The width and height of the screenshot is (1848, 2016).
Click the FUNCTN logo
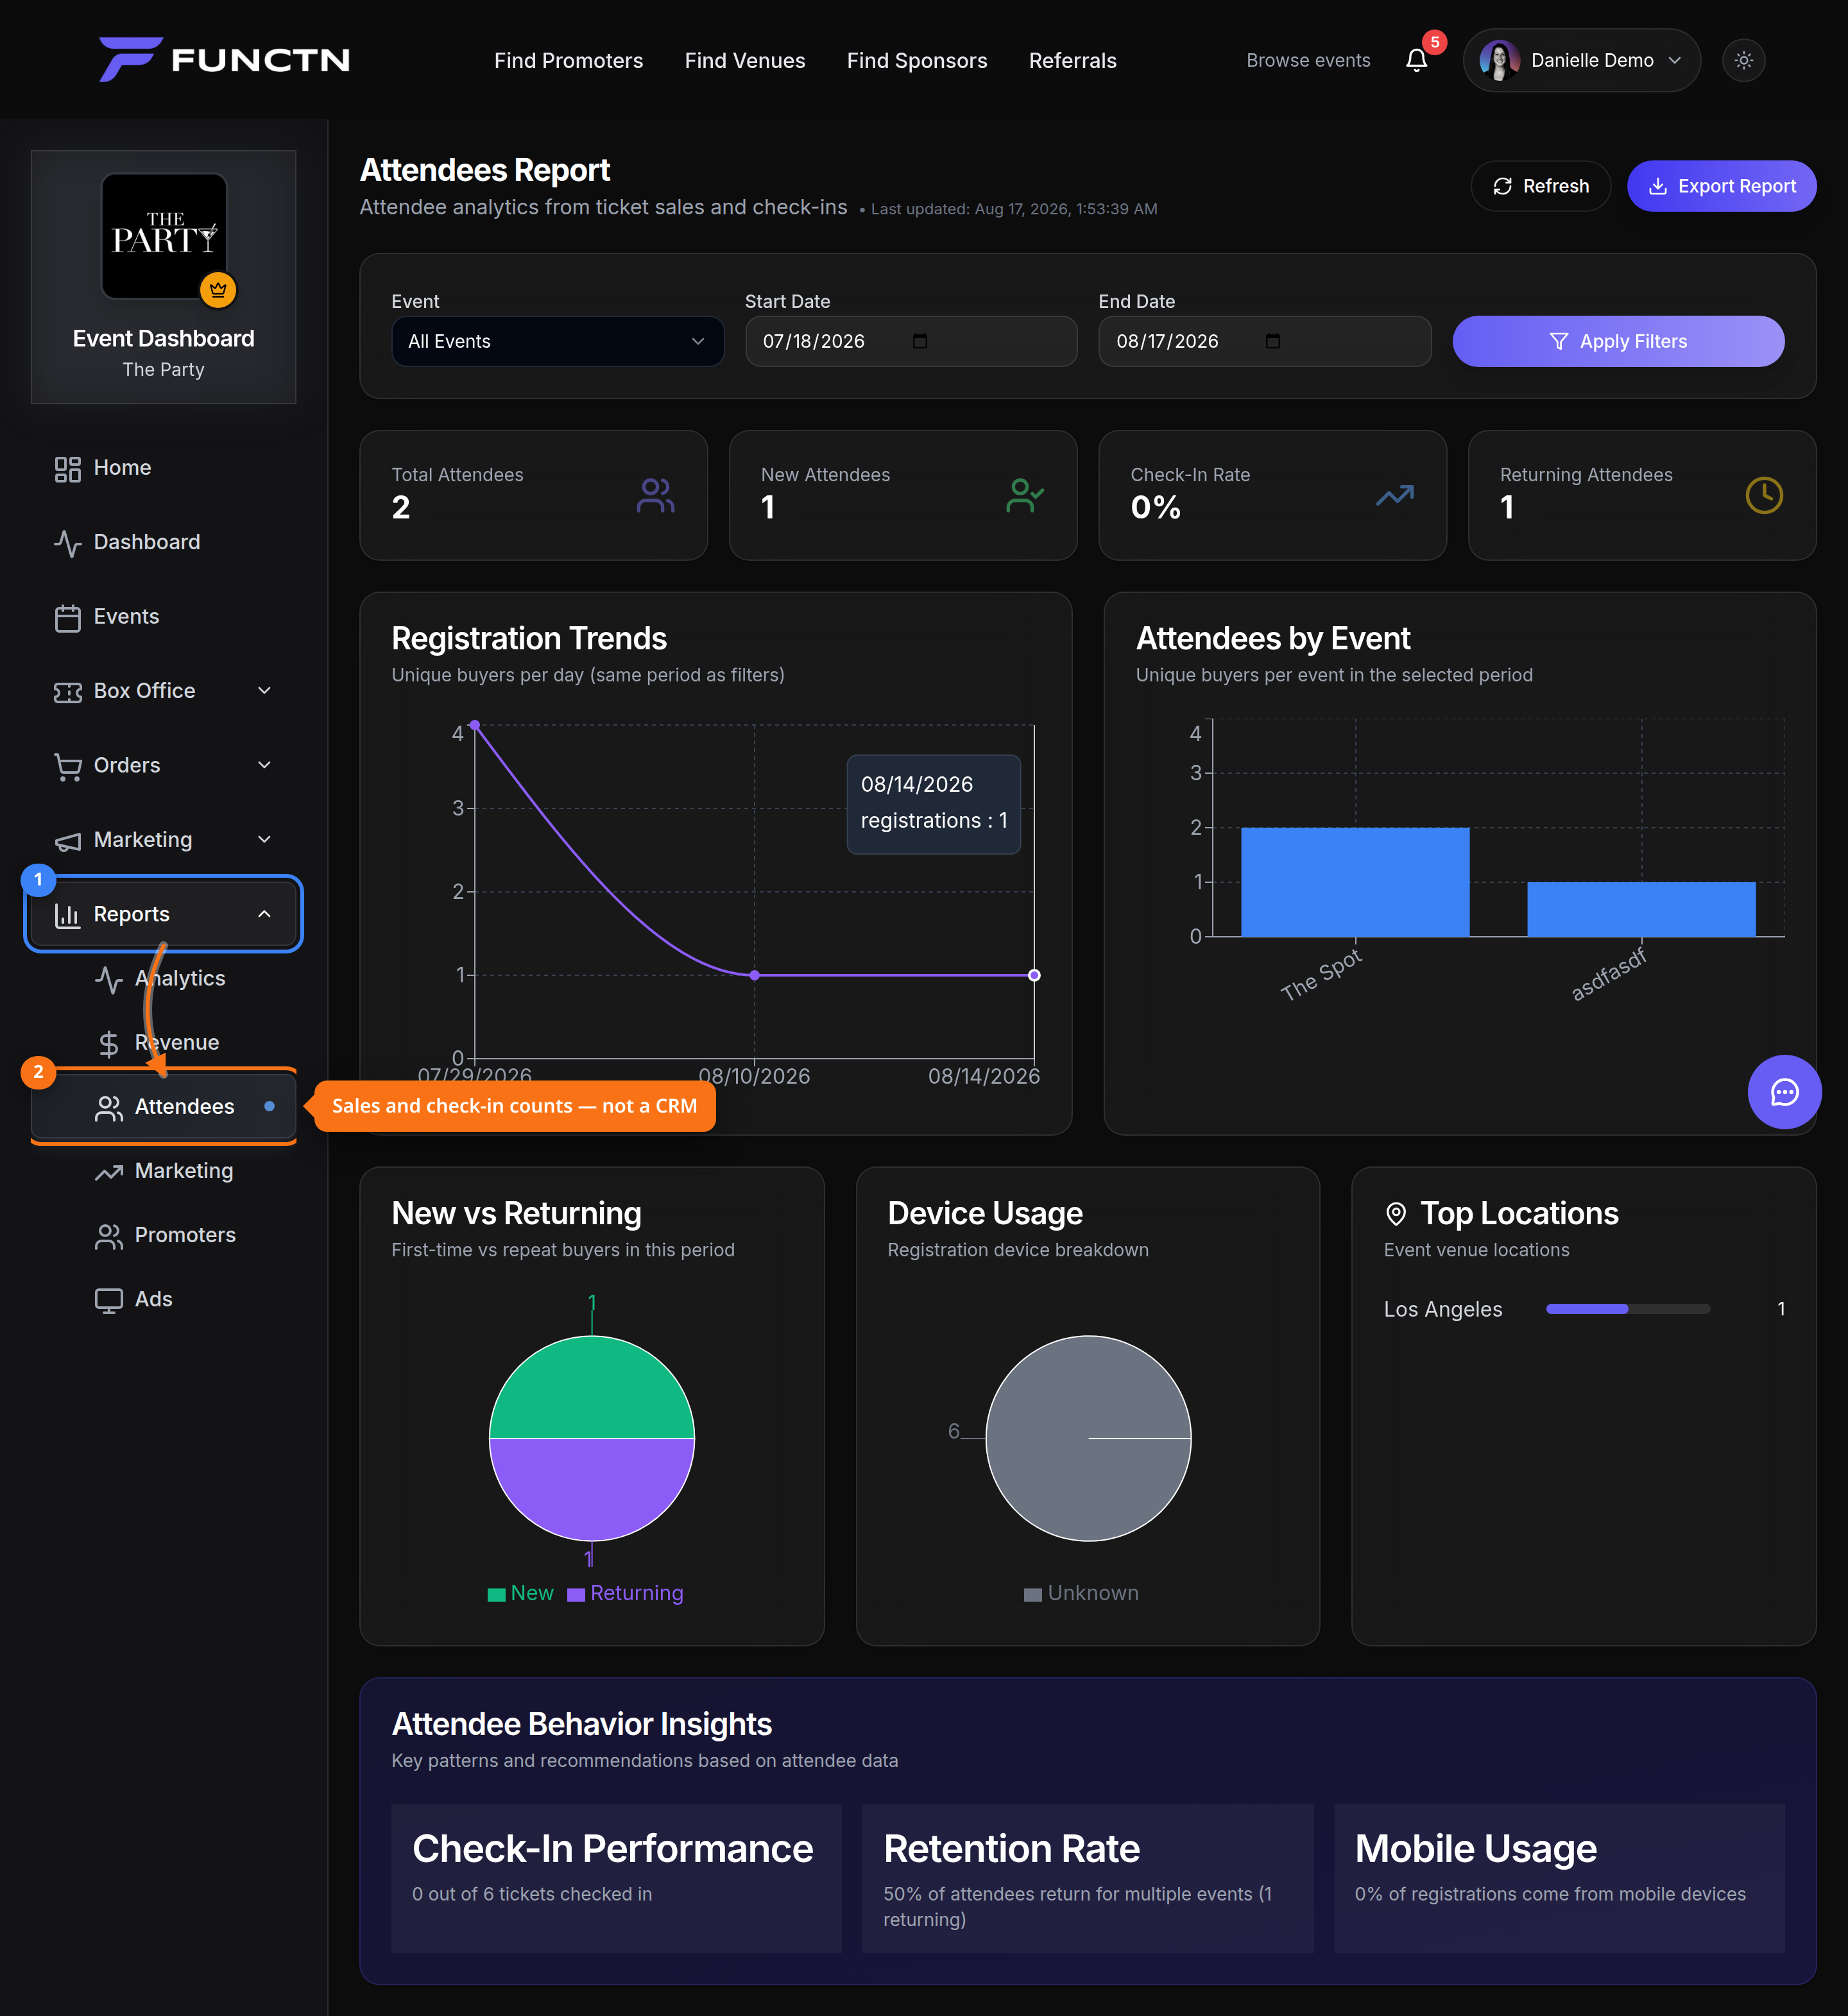(224, 59)
